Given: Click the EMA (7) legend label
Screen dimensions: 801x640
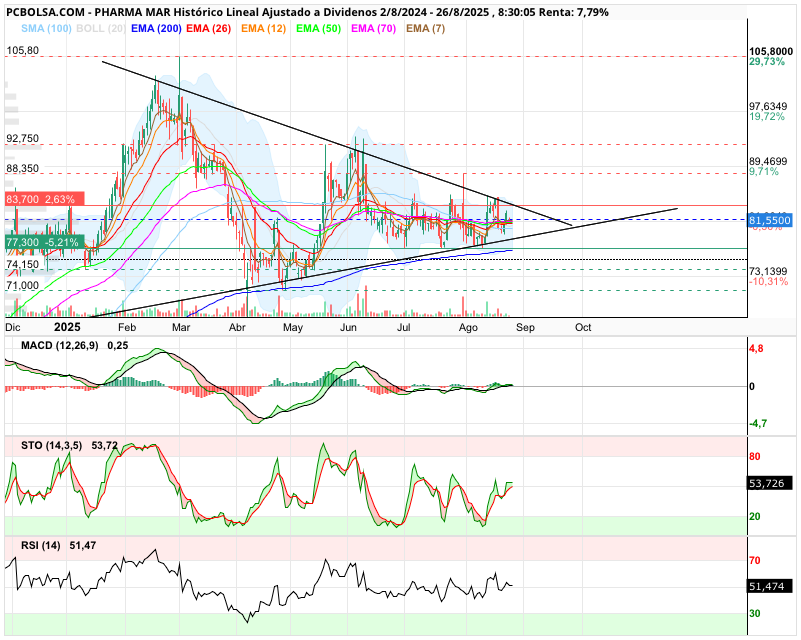Looking at the screenshot, I should 426,29.
